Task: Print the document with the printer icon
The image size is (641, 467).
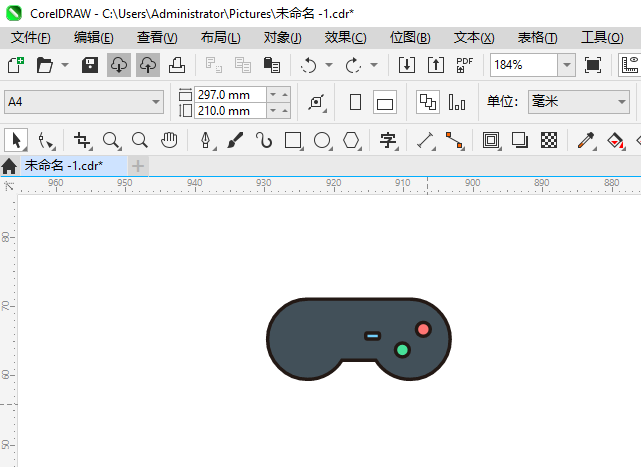Action: pyautogui.click(x=177, y=65)
